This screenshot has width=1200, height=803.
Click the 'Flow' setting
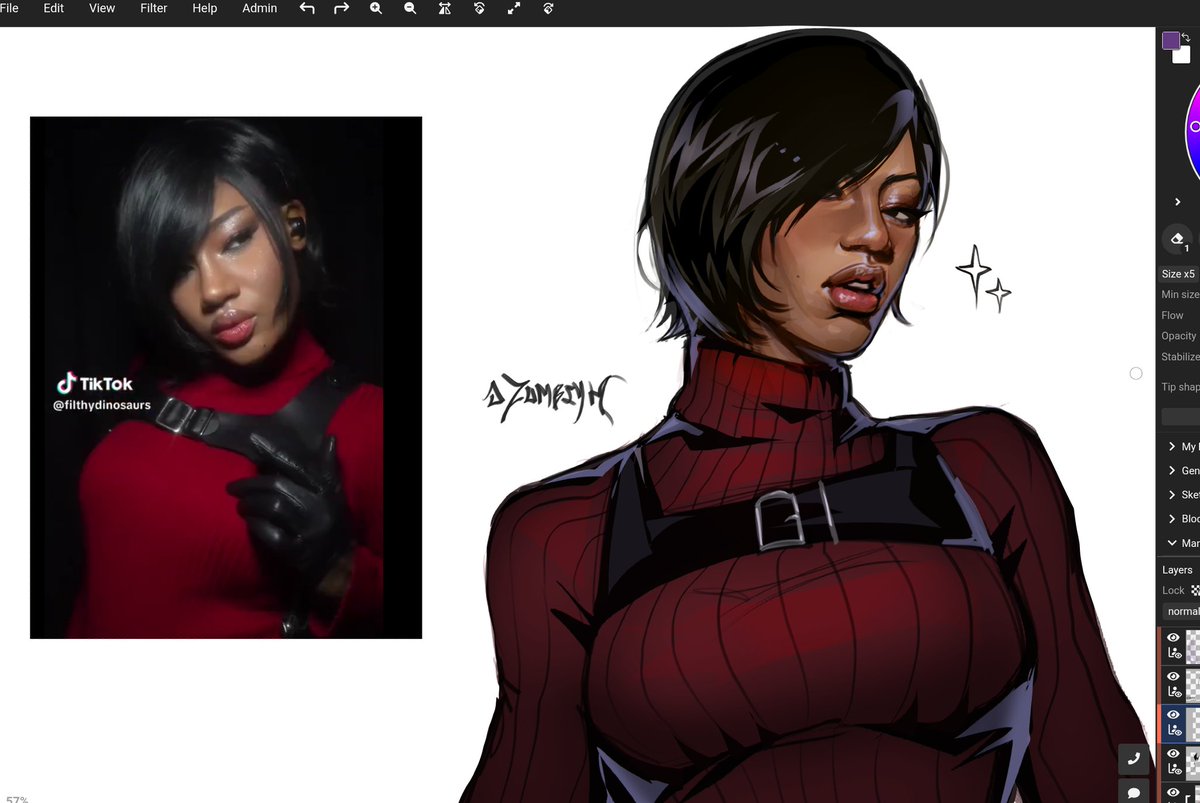tap(1173, 315)
